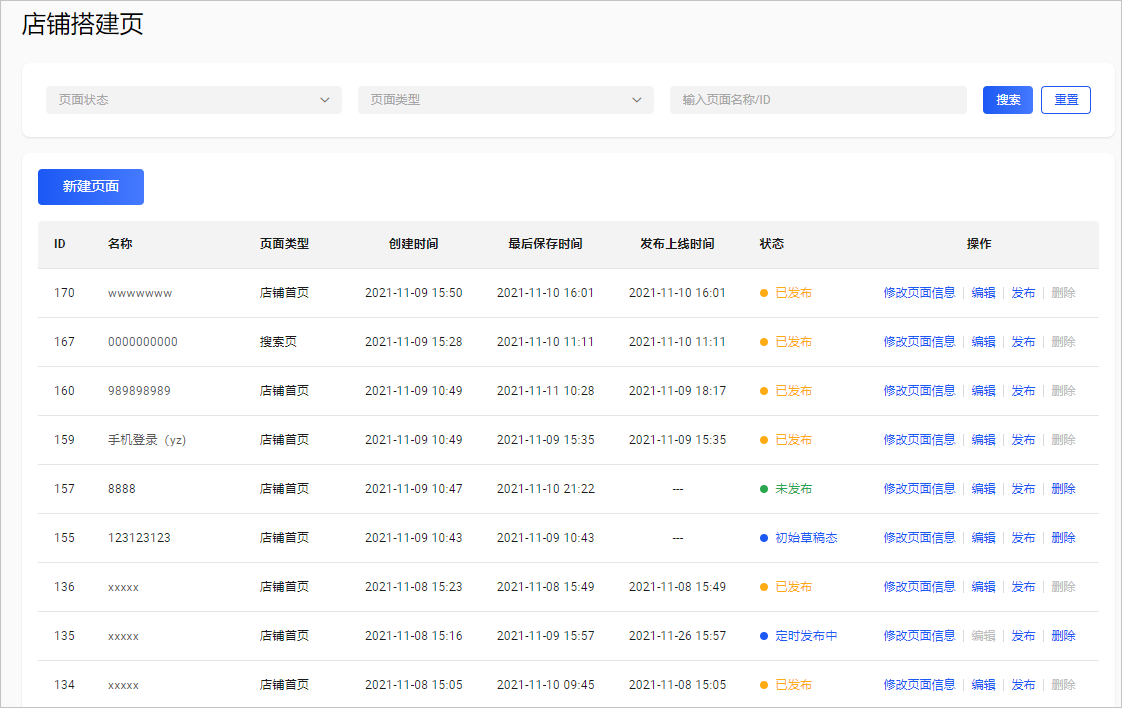1122x708 pixels.
Task: Click 编辑 for row ID 136
Action: pos(983,587)
